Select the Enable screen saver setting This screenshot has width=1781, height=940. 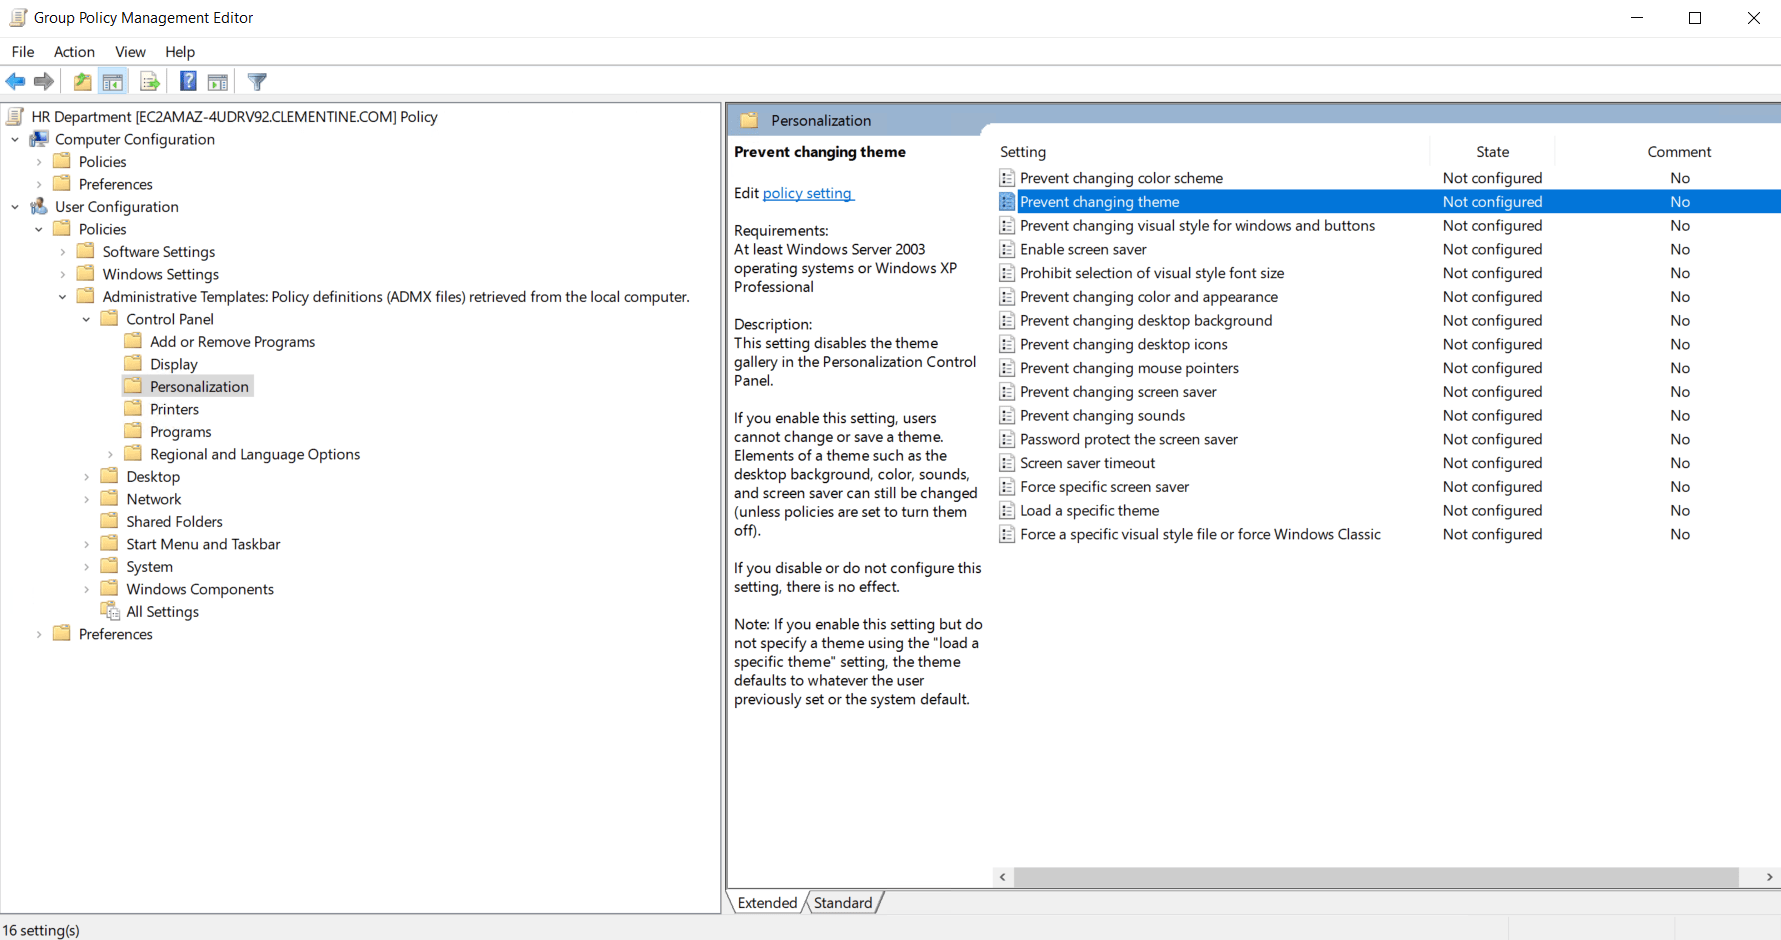tap(1083, 249)
